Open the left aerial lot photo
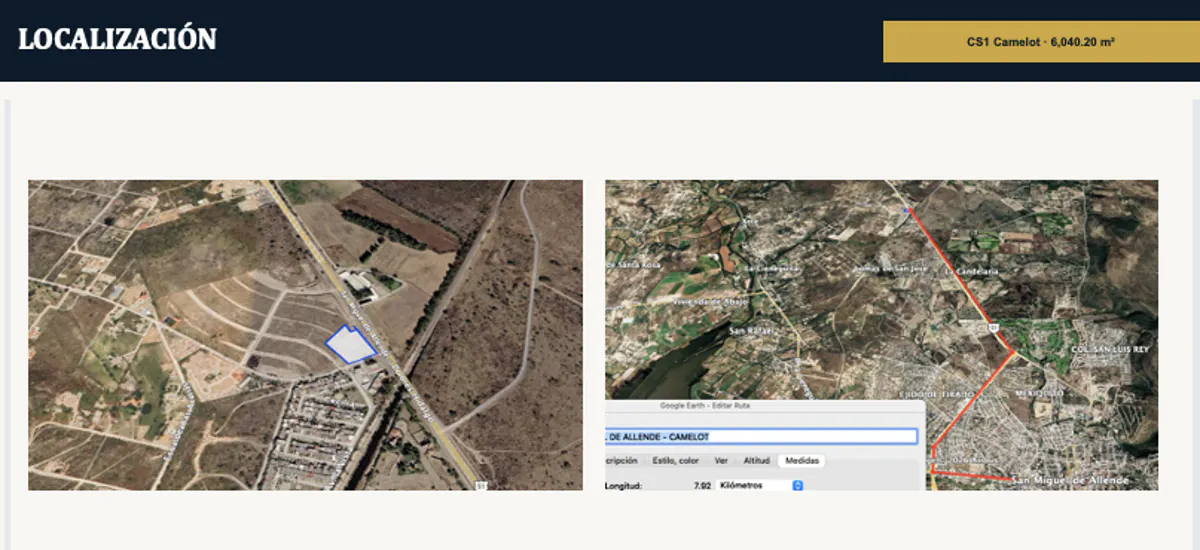The width and height of the screenshot is (1200, 550). (x=305, y=335)
